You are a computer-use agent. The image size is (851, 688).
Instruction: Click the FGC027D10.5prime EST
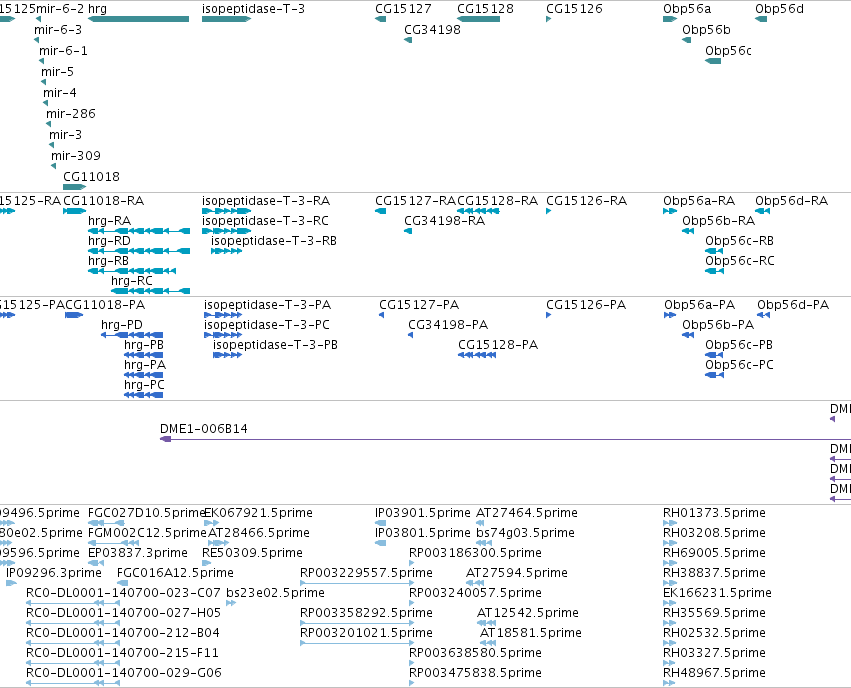click(106, 523)
